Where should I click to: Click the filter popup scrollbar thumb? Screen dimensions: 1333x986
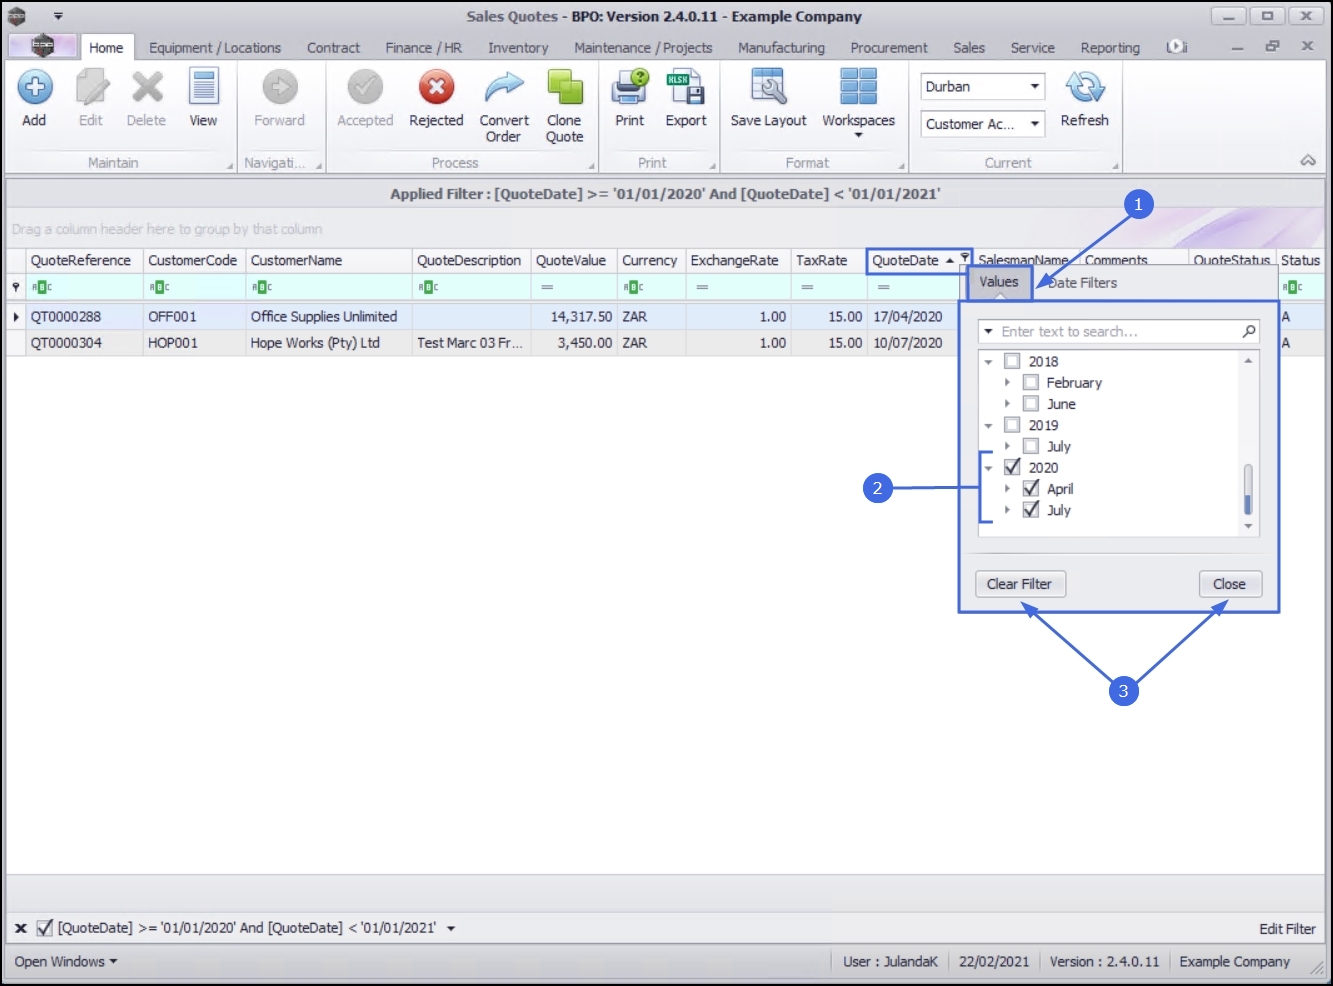[x=1248, y=488]
